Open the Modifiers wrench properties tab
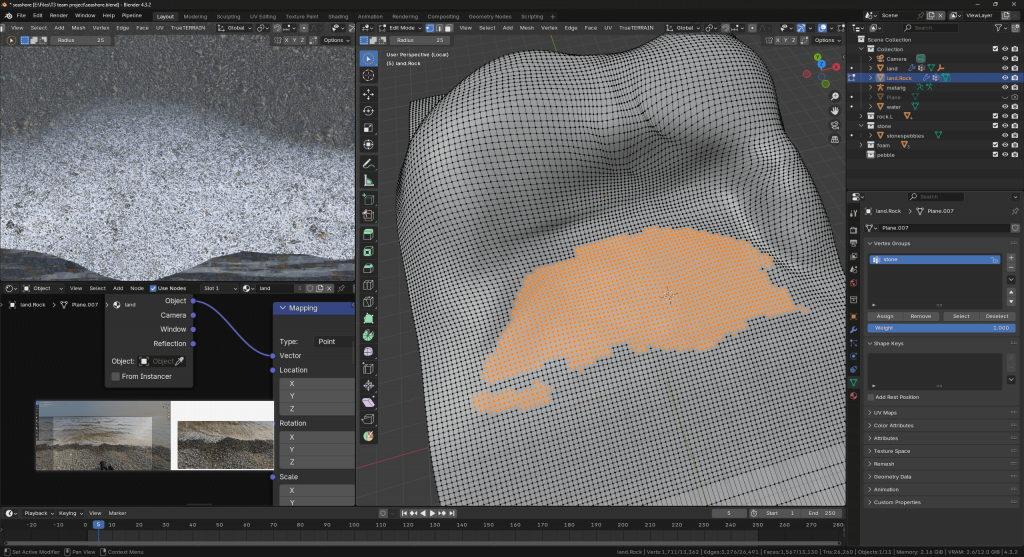 point(854,329)
